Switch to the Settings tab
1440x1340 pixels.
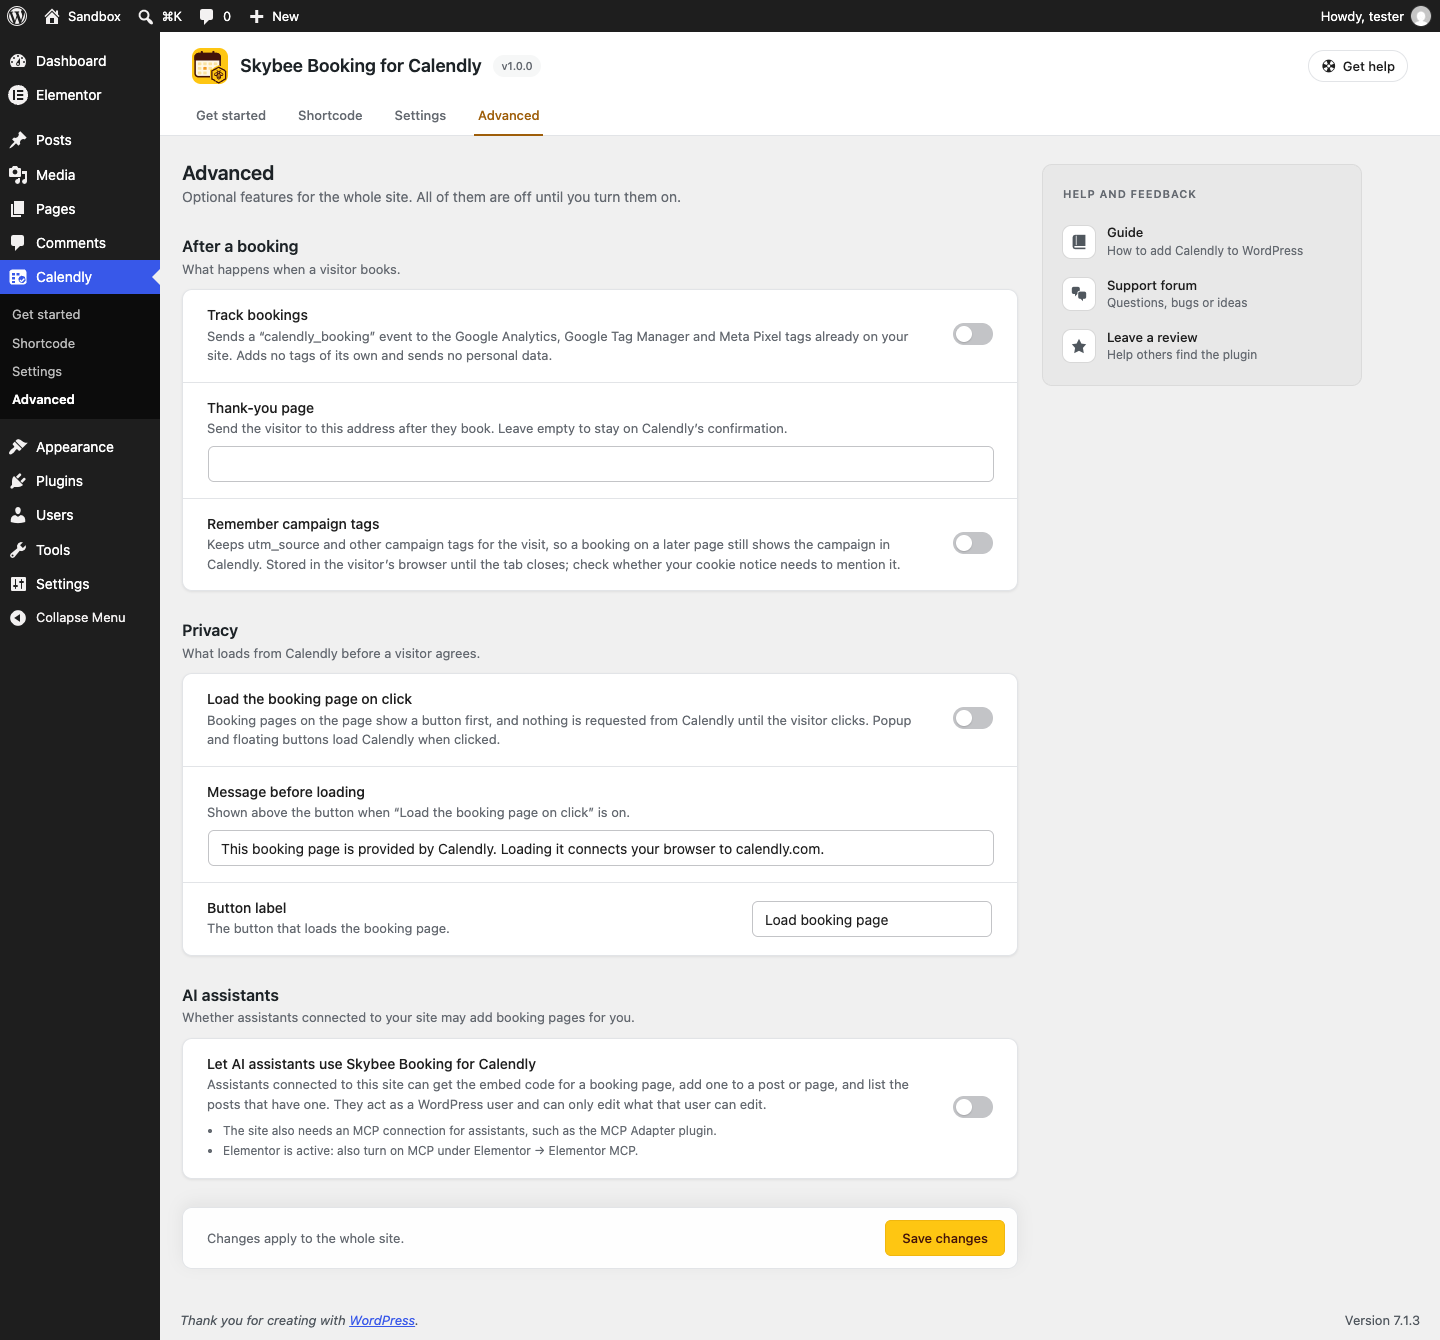[x=420, y=115]
